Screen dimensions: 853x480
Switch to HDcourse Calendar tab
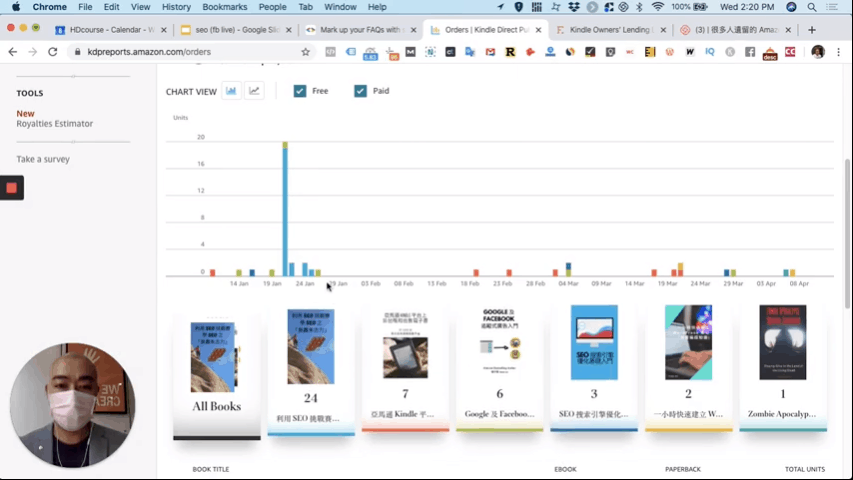[112, 30]
